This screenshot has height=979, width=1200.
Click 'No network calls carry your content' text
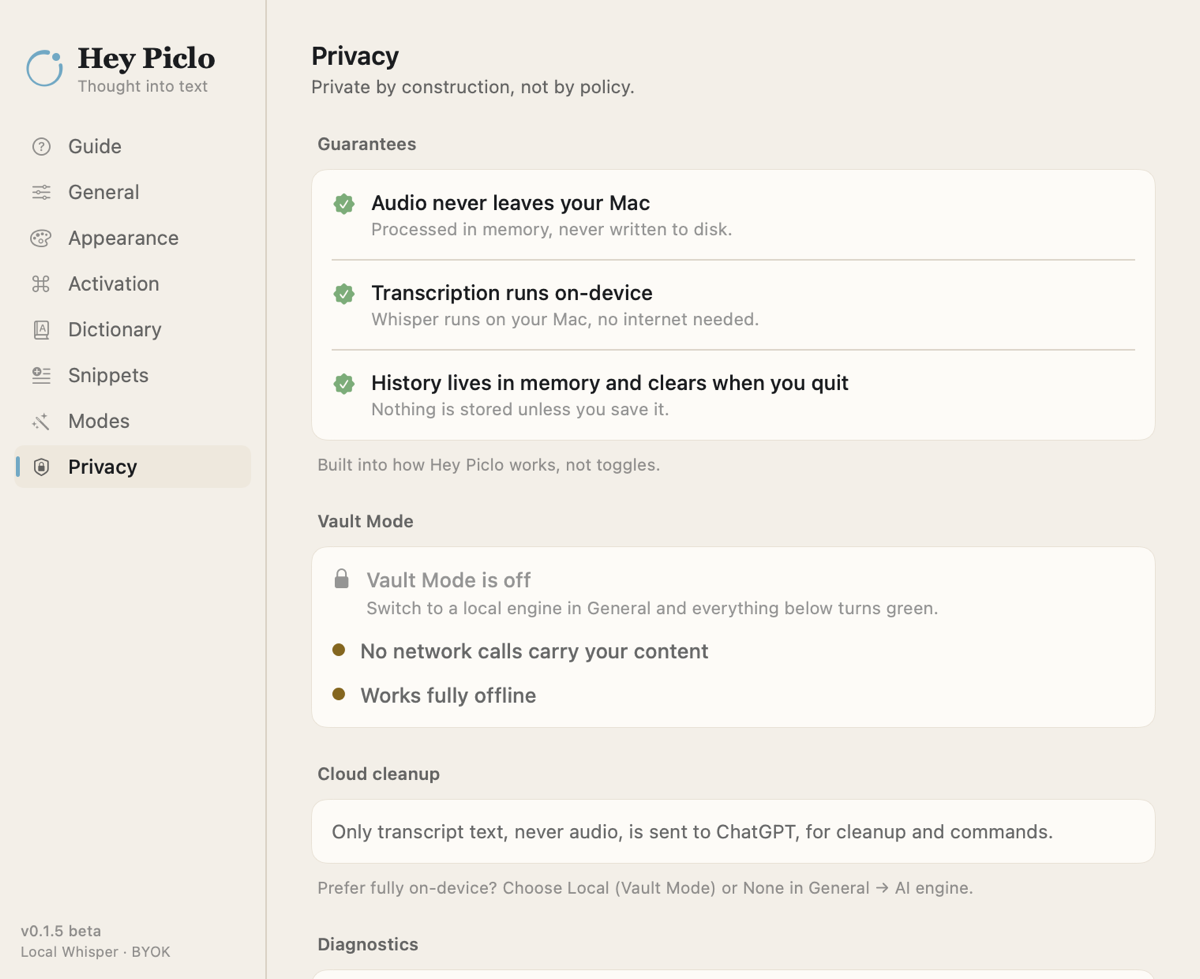(534, 651)
